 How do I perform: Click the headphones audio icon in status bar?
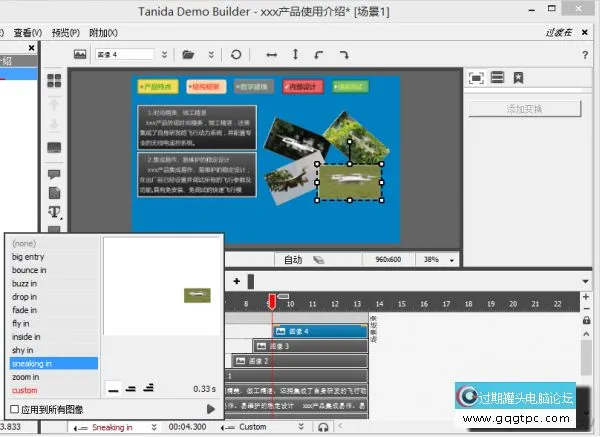(x=323, y=428)
